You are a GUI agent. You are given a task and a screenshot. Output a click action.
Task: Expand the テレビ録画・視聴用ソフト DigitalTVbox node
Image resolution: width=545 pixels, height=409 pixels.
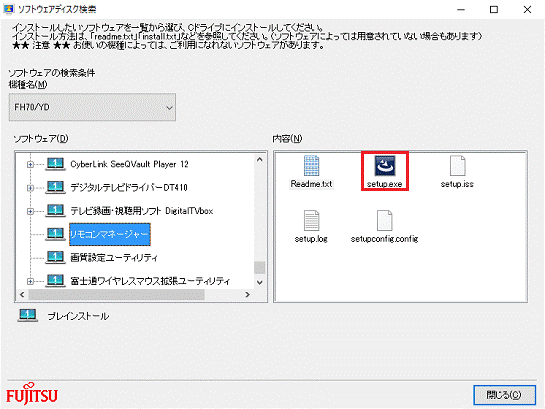click(30, 211)
